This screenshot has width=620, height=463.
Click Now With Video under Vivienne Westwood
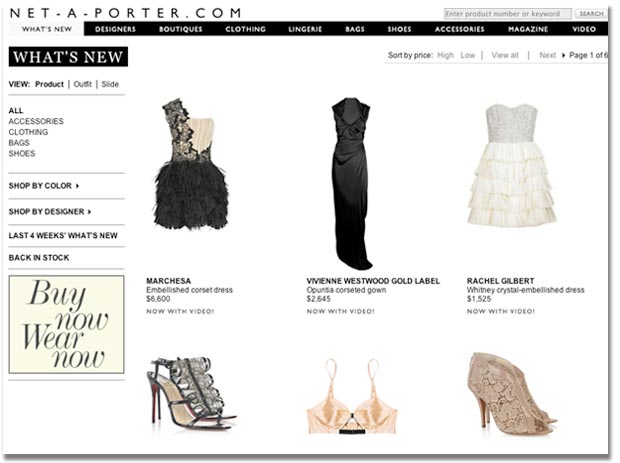340,312
